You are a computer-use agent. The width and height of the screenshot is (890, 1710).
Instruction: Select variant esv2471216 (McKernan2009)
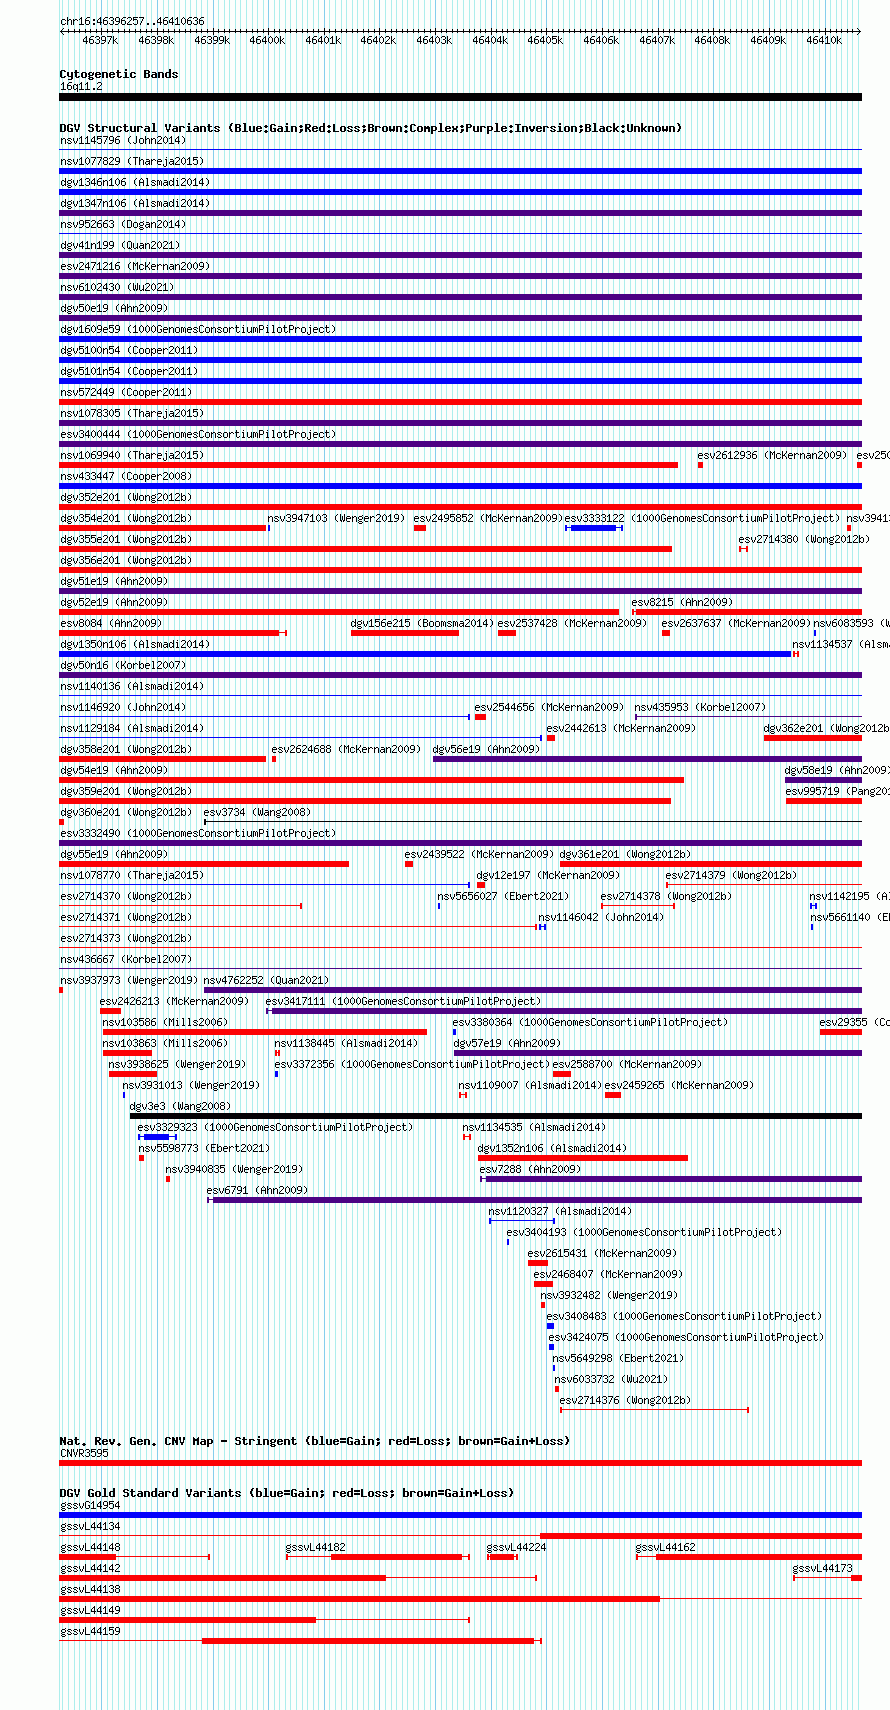point(135,266)
